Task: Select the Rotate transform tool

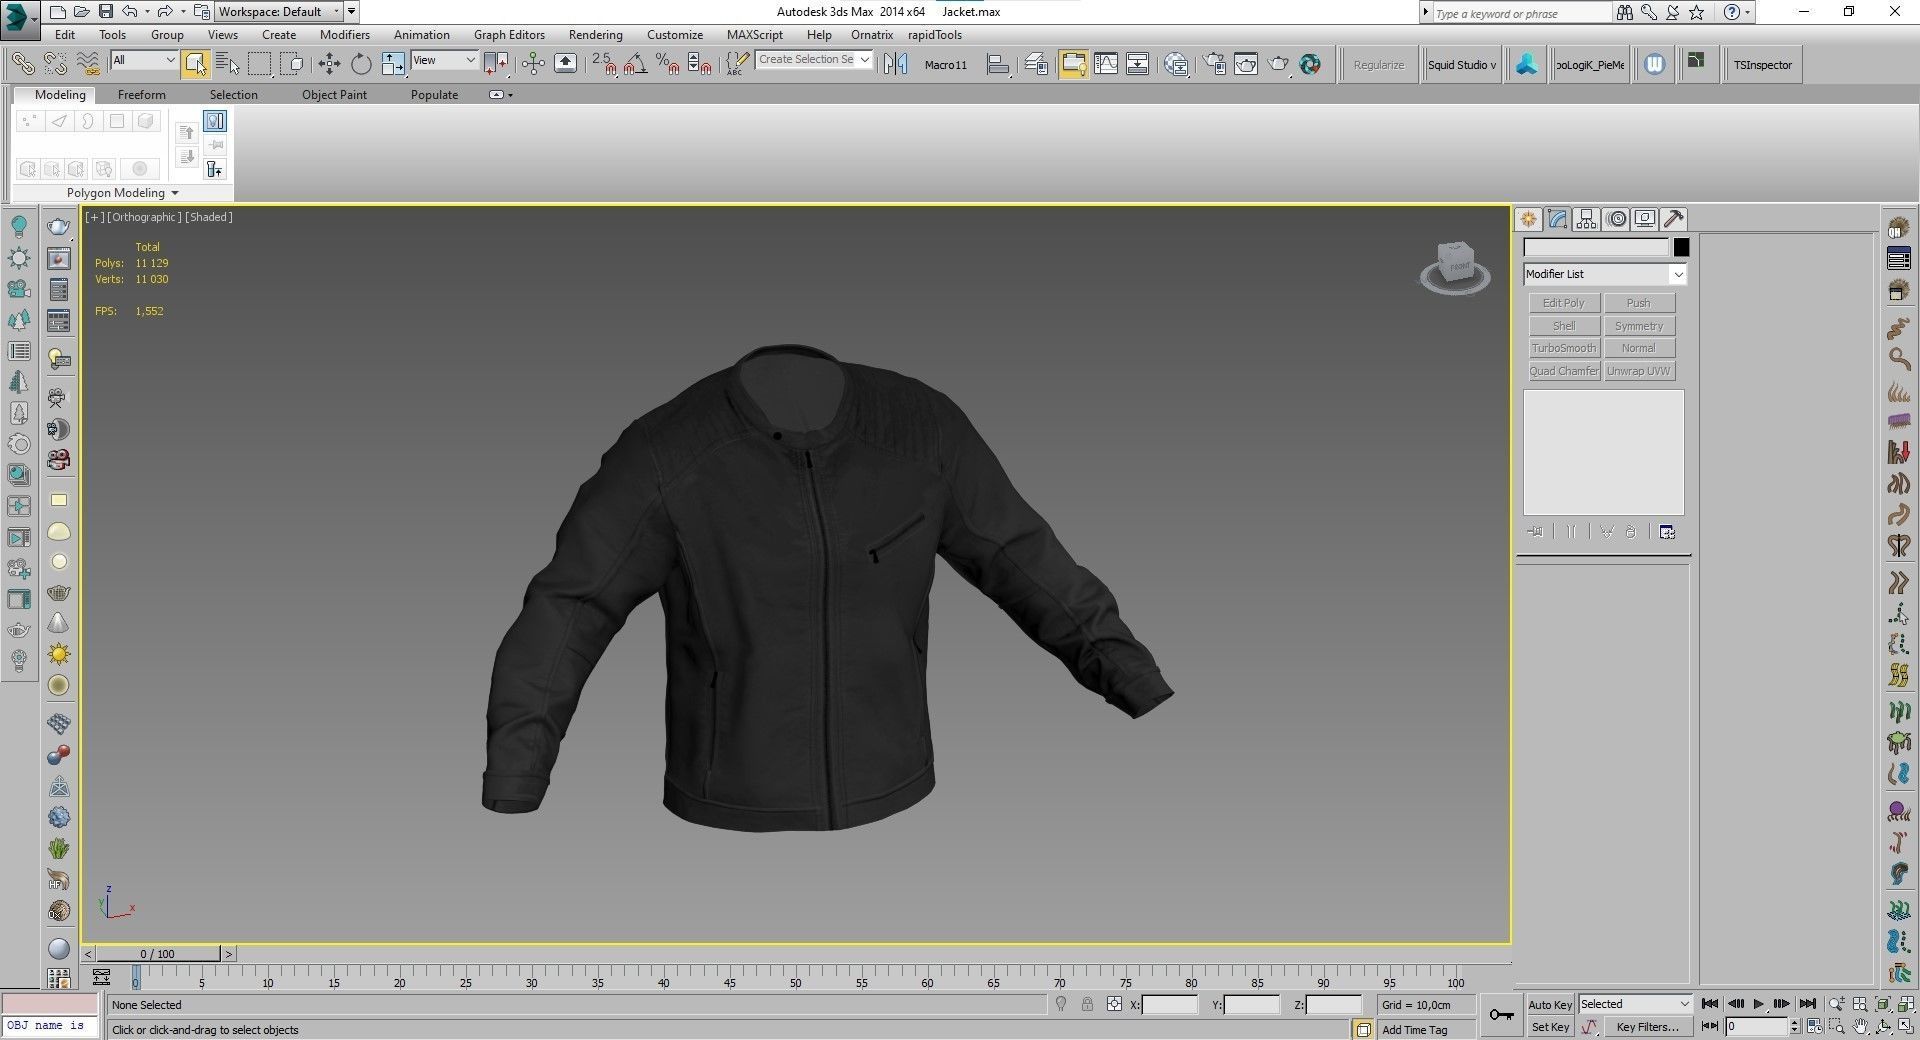Action: click(361, 65)
